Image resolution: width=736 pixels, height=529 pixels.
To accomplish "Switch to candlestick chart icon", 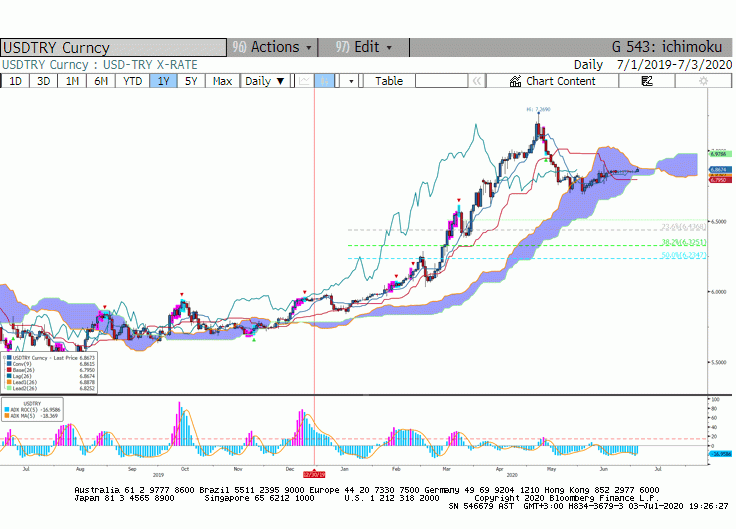I will [325, 81].
